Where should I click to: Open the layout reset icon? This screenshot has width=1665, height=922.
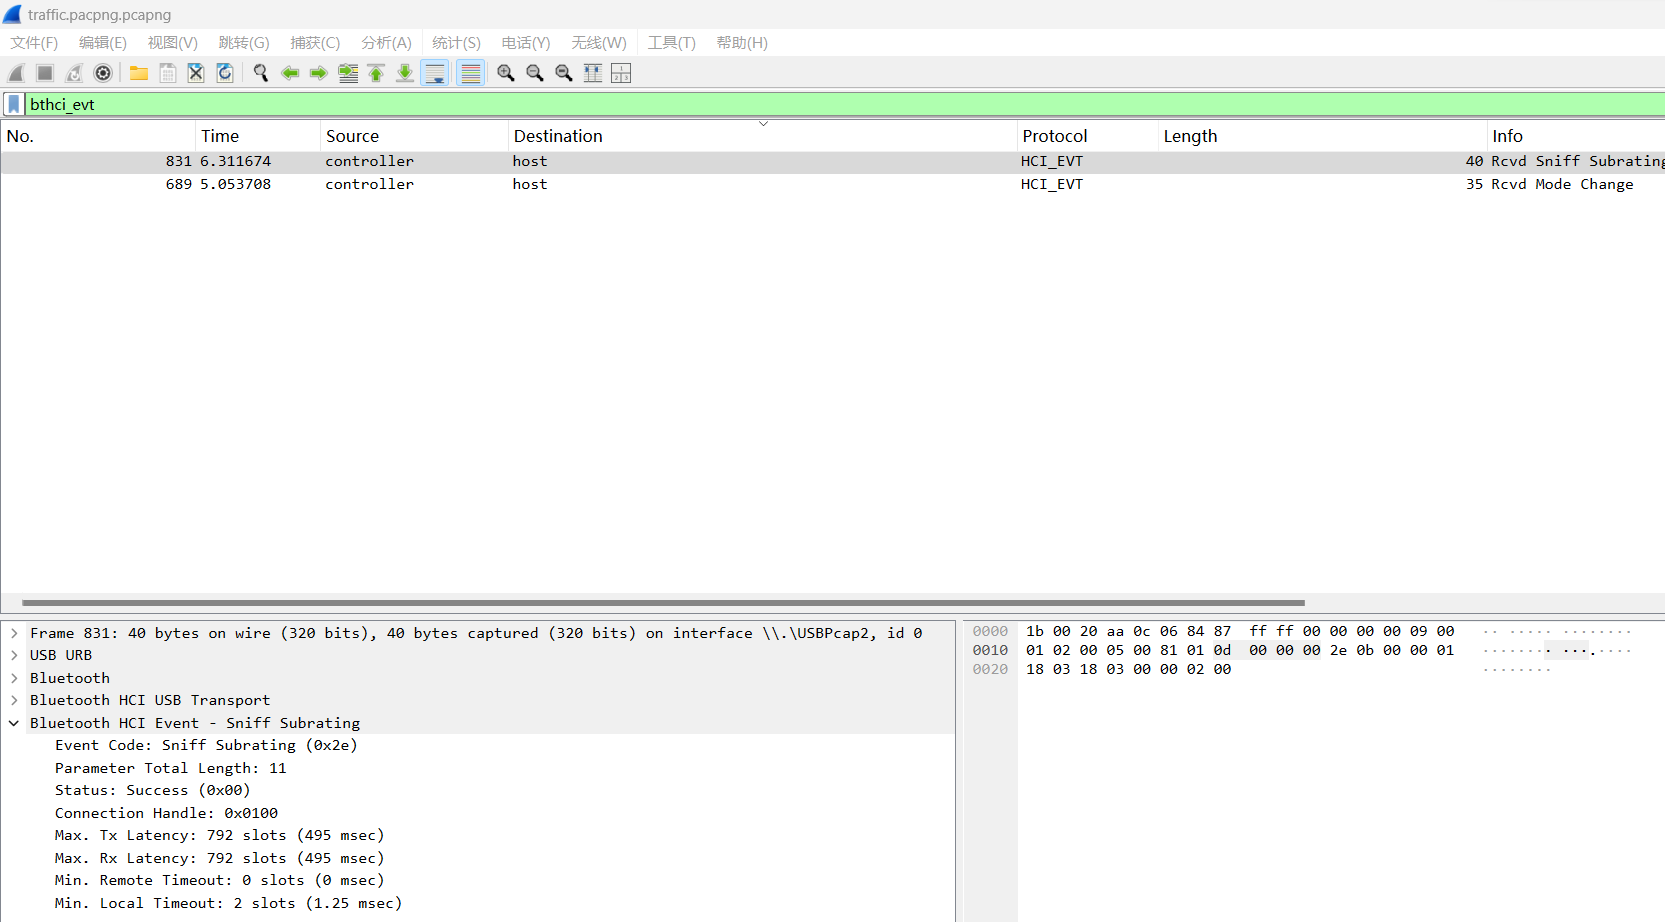tap(621, 73)
